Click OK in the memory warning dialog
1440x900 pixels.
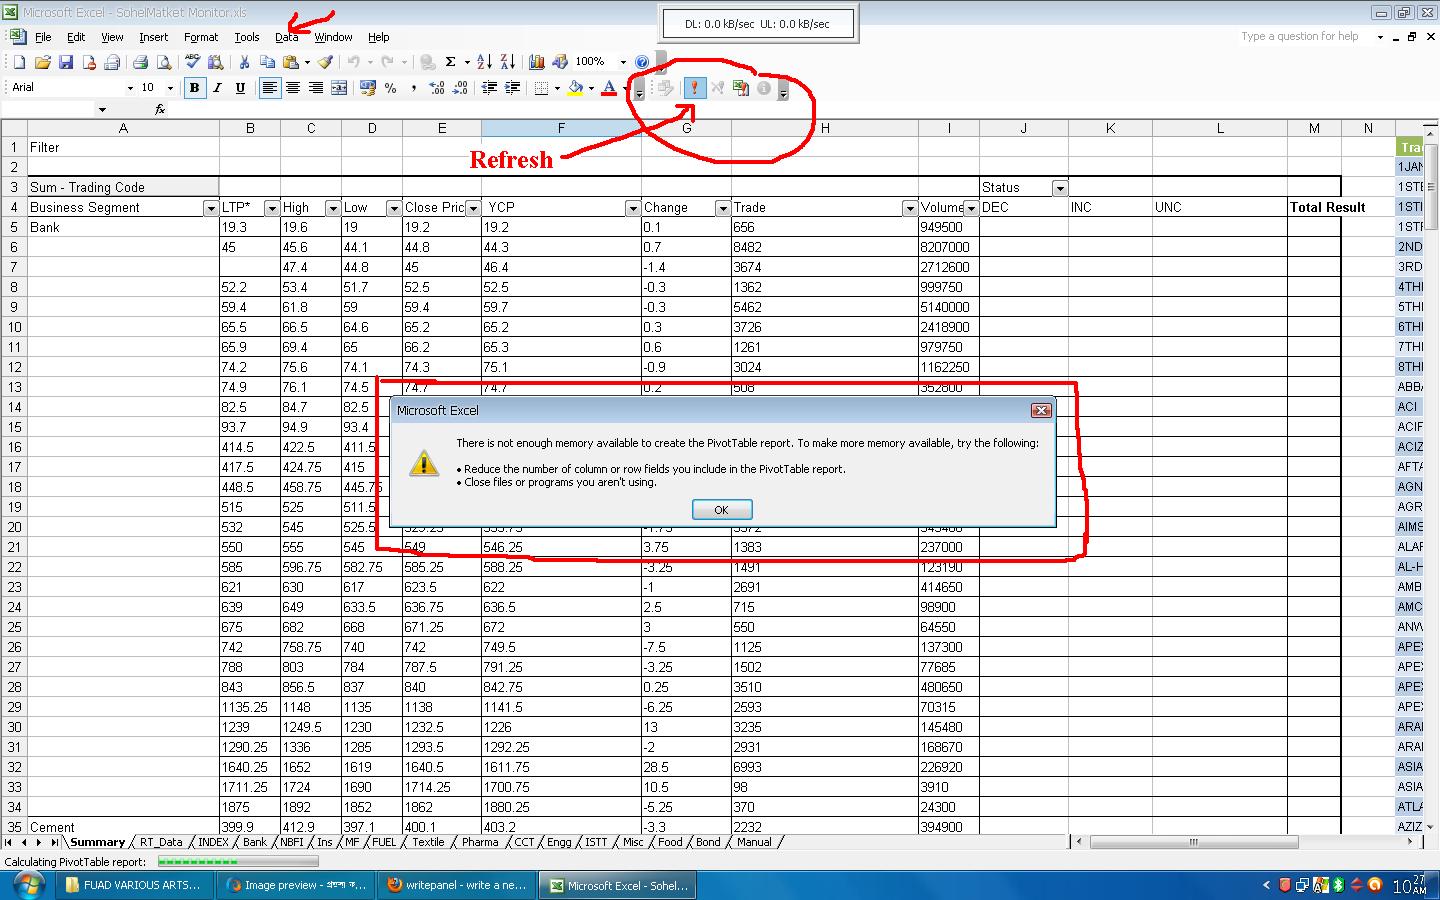click(721, 510)
